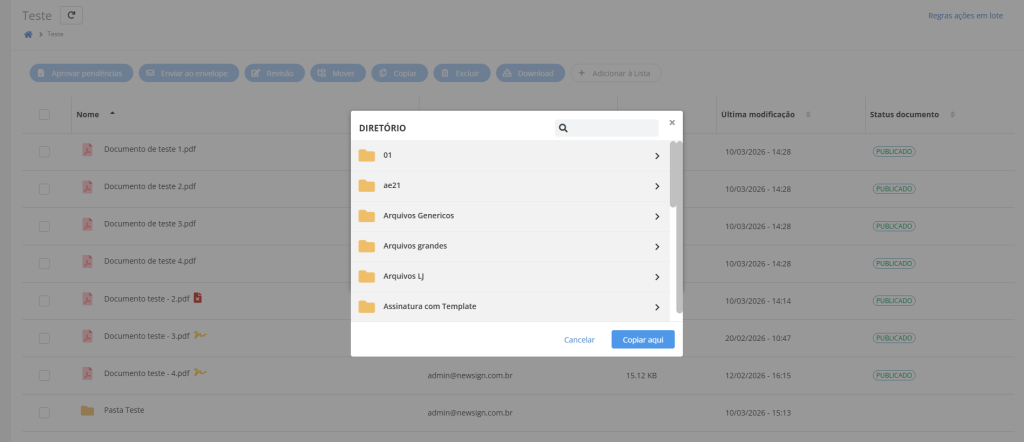Click the signature icon next to Documento teste - 3.pdf
The height and width of the screenshot is (442, 1024).
[200, 335]
